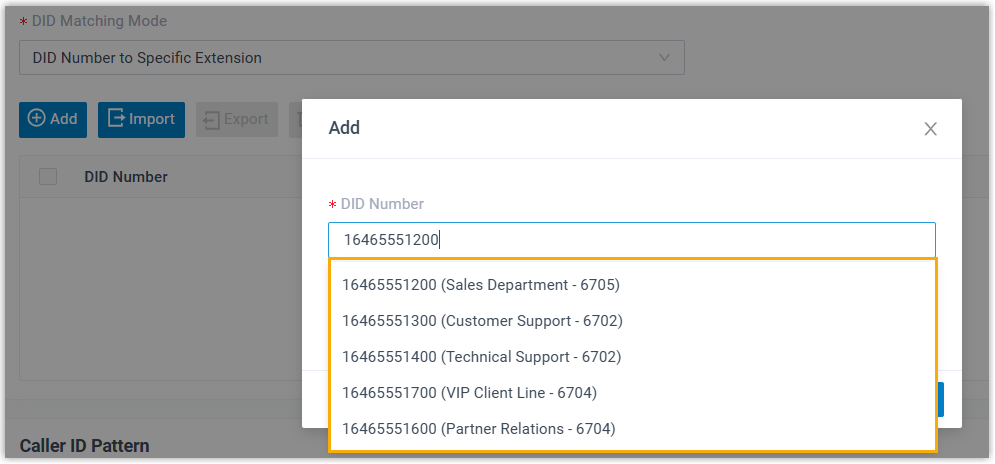Click the Caller ID Pattern section heading
Viewport: 995px width, 464px height.
84,445
